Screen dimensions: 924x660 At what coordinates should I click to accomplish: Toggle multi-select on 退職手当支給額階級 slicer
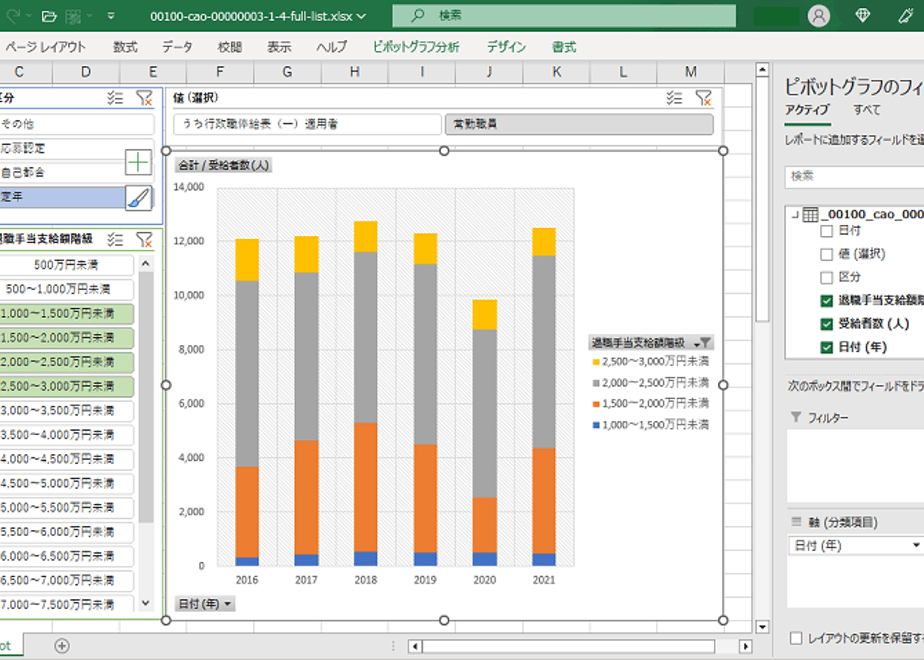tap(115, 239)
